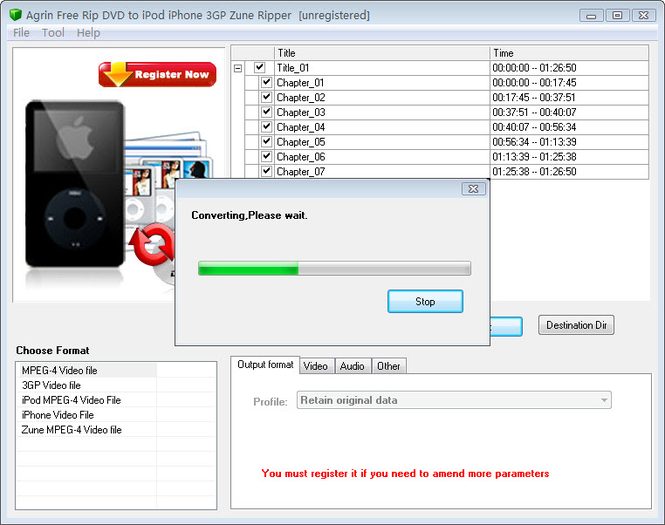Toggle the Chapter_02 checkbox

coord(266,97)
